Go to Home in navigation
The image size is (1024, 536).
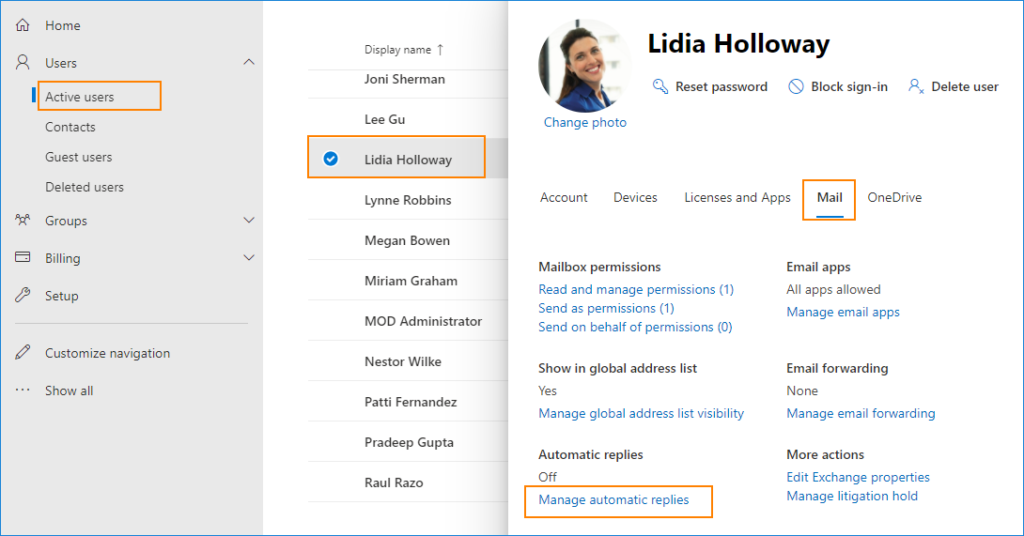[x=63, y=25]
